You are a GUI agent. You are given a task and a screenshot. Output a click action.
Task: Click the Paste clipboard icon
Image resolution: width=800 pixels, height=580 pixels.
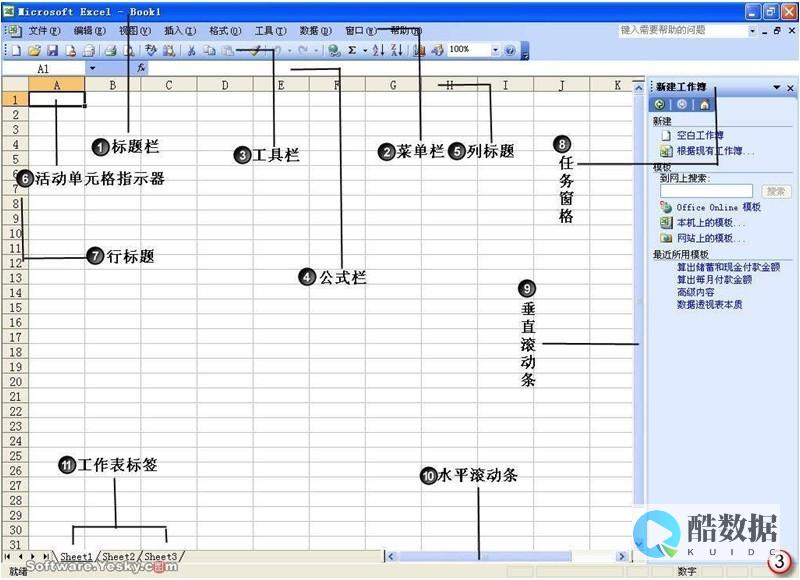pyautogui.click(x=228, y=50)
